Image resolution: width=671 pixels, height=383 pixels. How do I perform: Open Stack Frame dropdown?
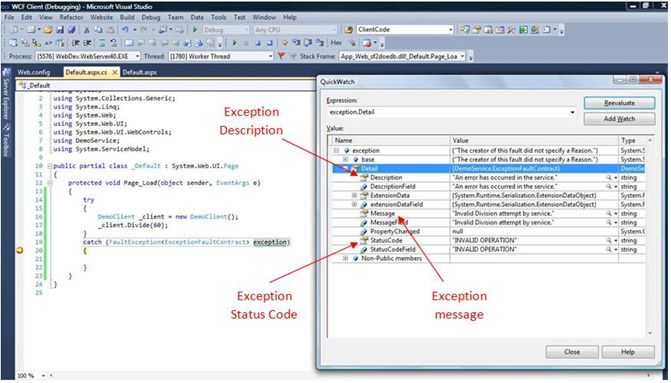pyautogui.click(x=462, y=56)
